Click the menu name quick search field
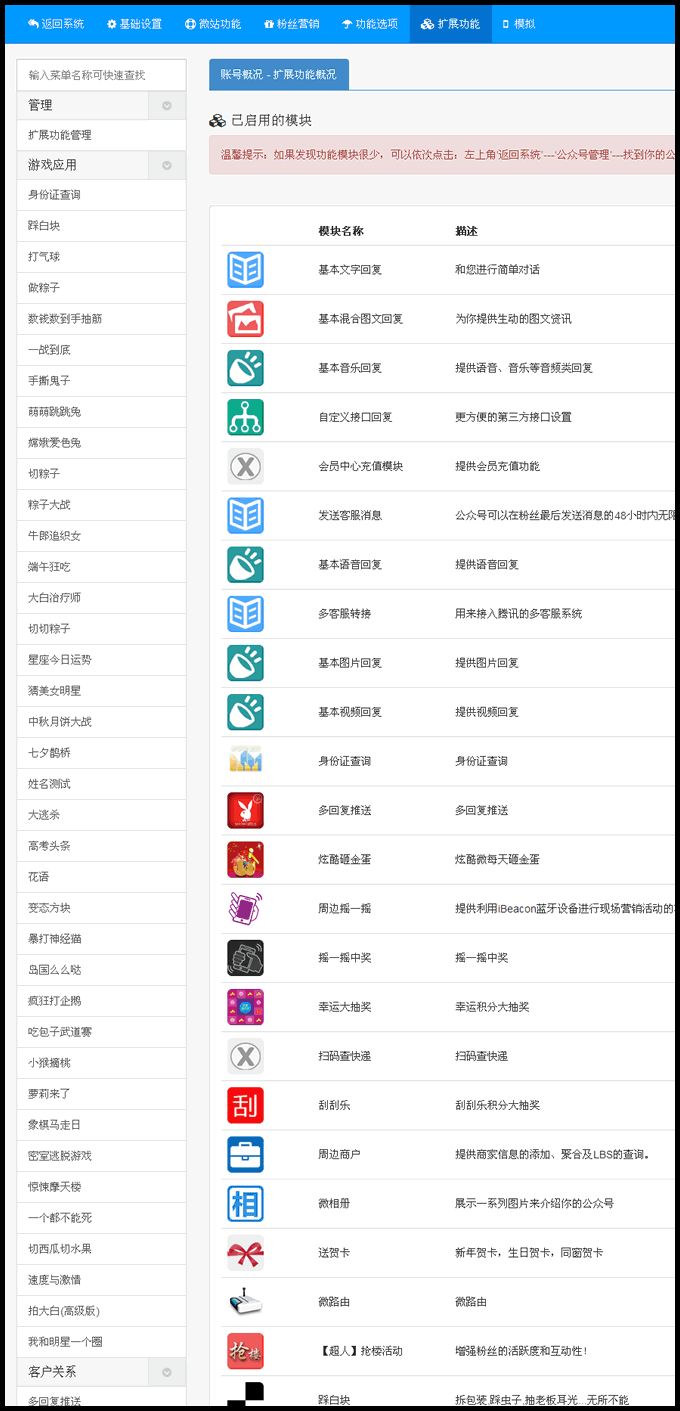This screenshot has height=1411, width=680. pos(101,75)
